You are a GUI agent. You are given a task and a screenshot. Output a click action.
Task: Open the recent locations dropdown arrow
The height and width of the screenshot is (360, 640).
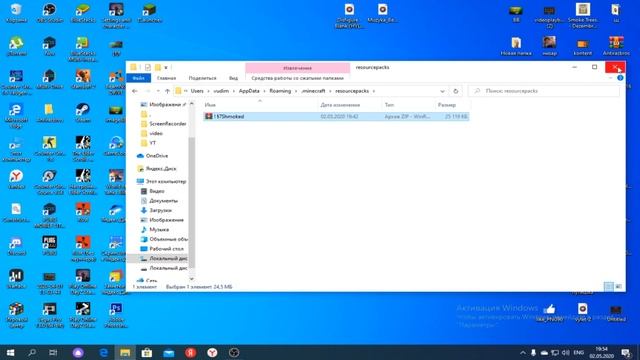coord(158,91)
